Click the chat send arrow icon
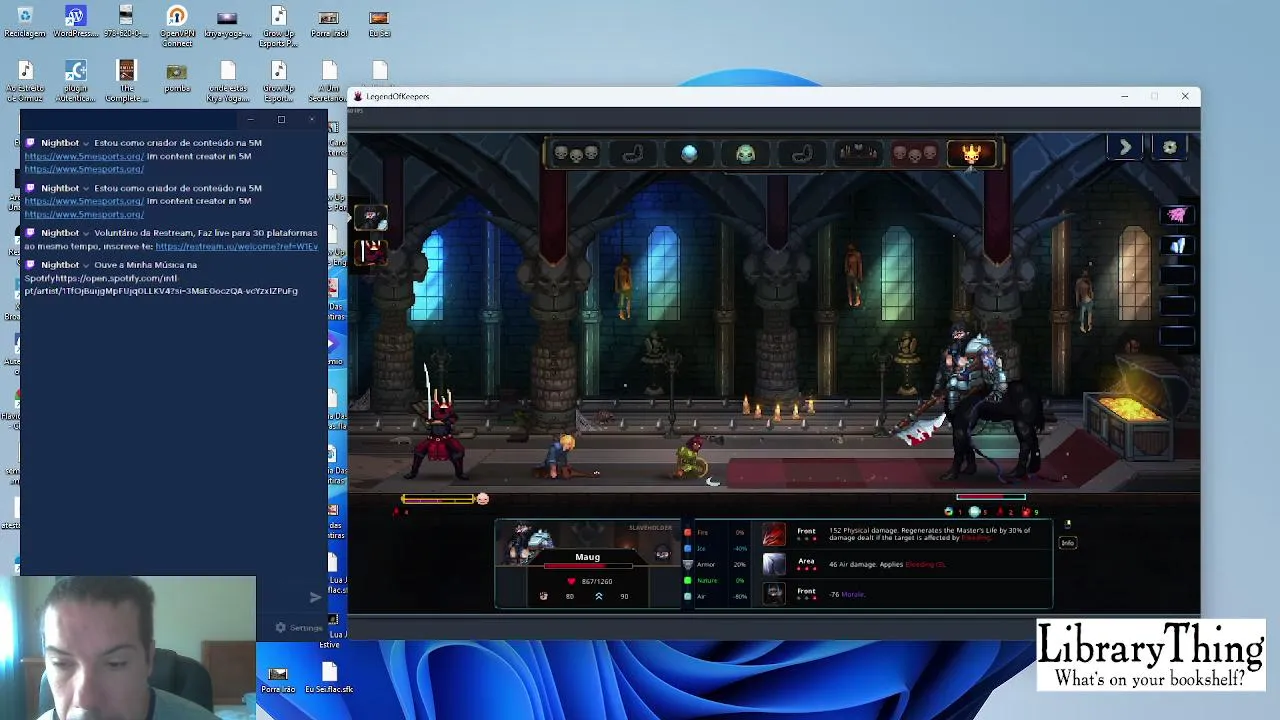Viewport: 1280px width, 720px height. pos(315,597)
